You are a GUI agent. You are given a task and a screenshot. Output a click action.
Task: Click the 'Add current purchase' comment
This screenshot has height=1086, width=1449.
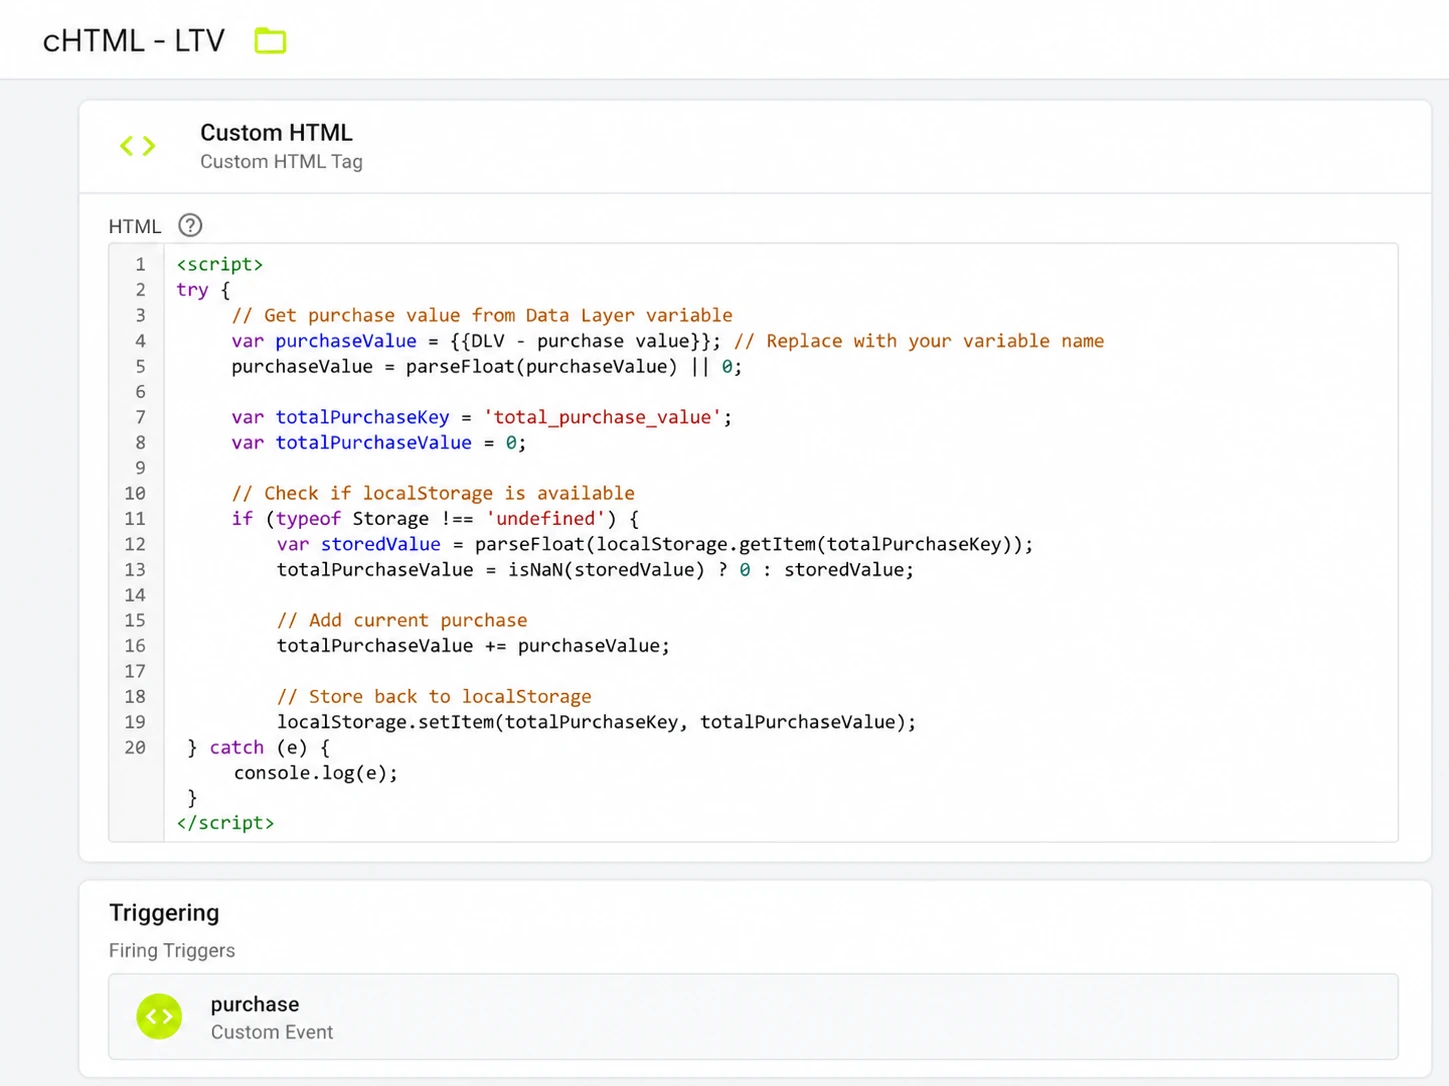click(402, 621)
